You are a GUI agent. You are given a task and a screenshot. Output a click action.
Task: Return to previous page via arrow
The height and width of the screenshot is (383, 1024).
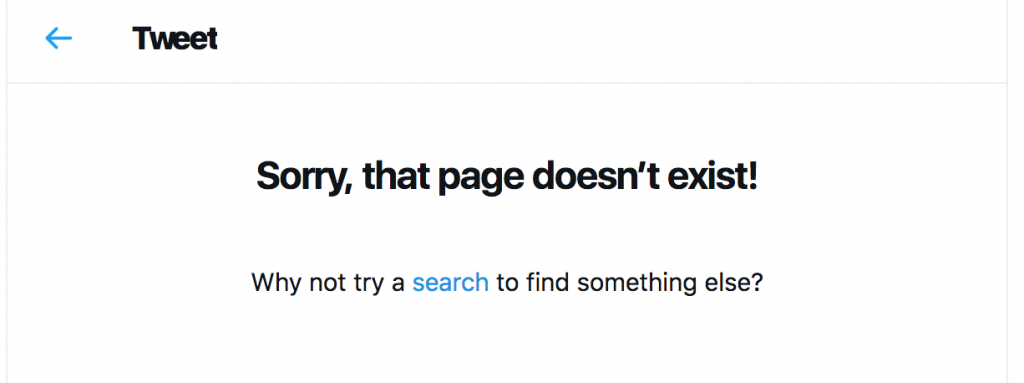pyautogui.click(x=58, y=39)
